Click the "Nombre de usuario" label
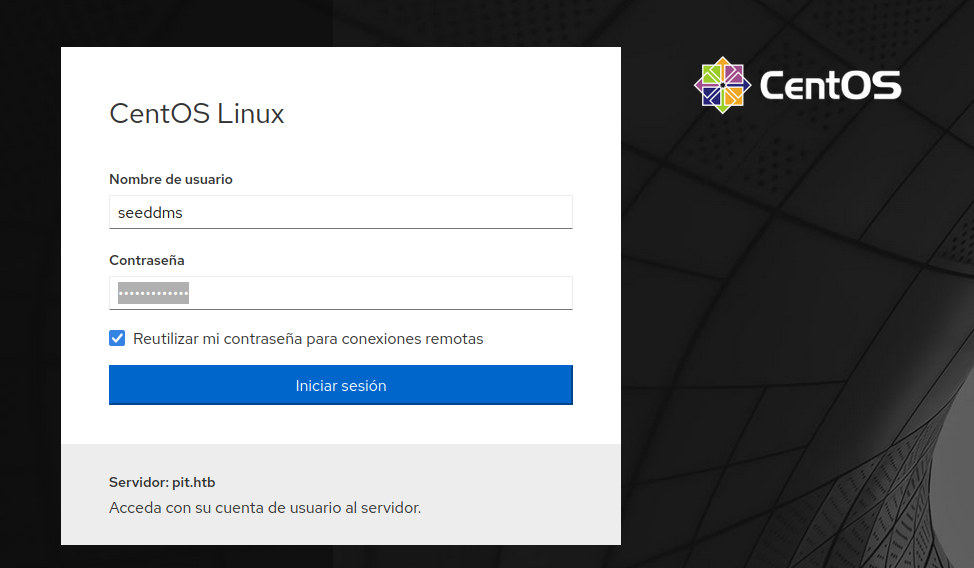Viewport: 974px width, 568px height. pyautogui.click(x=171, y=180)
